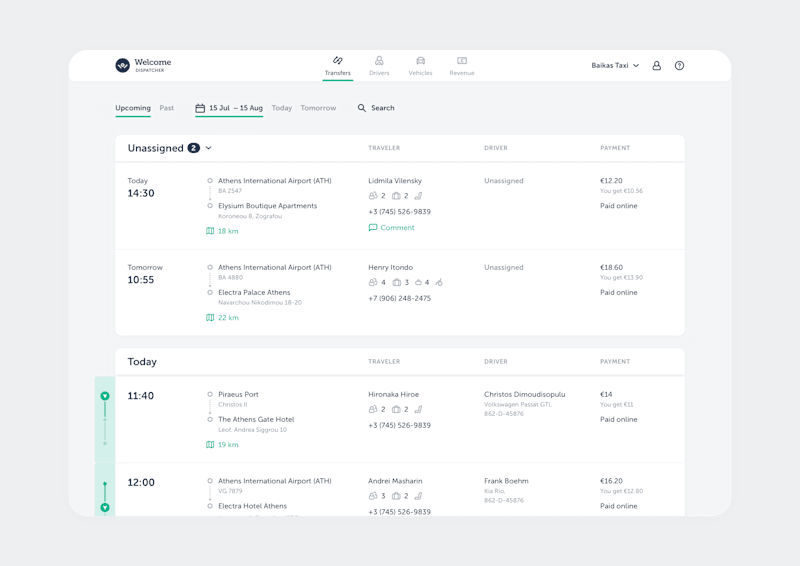Screen dimensions: 800x566
Task: Select phone +3 (745) 526-9839 of Lidmila Vilensky
Action: point(399,212)
